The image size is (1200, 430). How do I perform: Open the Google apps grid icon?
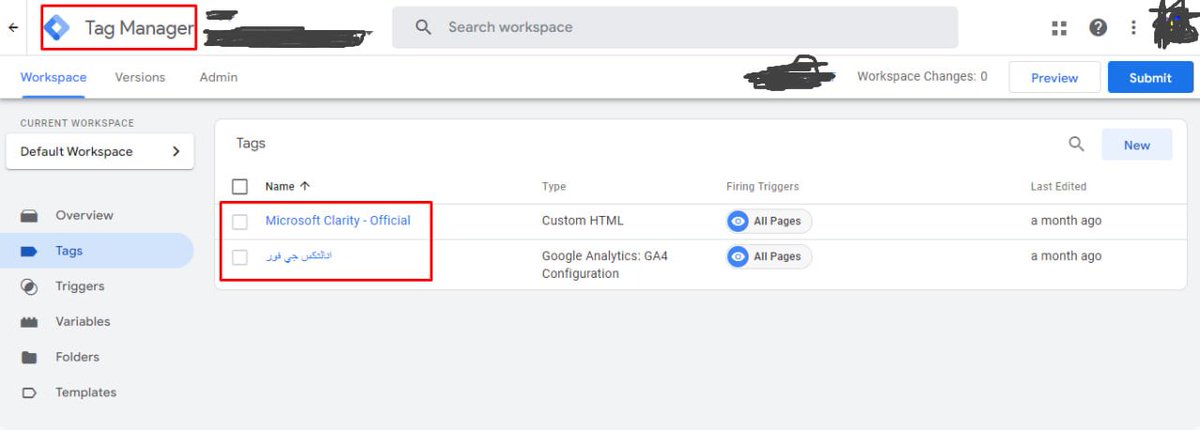(1060, 28)
